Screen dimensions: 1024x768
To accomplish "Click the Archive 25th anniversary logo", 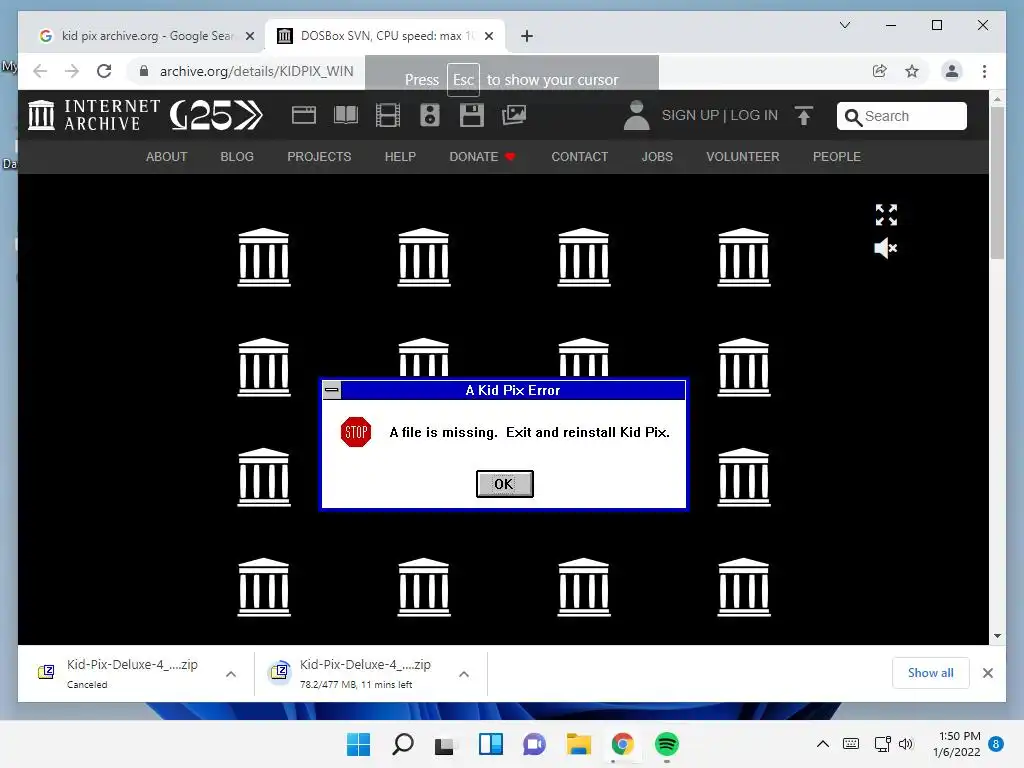I will 216,115.
